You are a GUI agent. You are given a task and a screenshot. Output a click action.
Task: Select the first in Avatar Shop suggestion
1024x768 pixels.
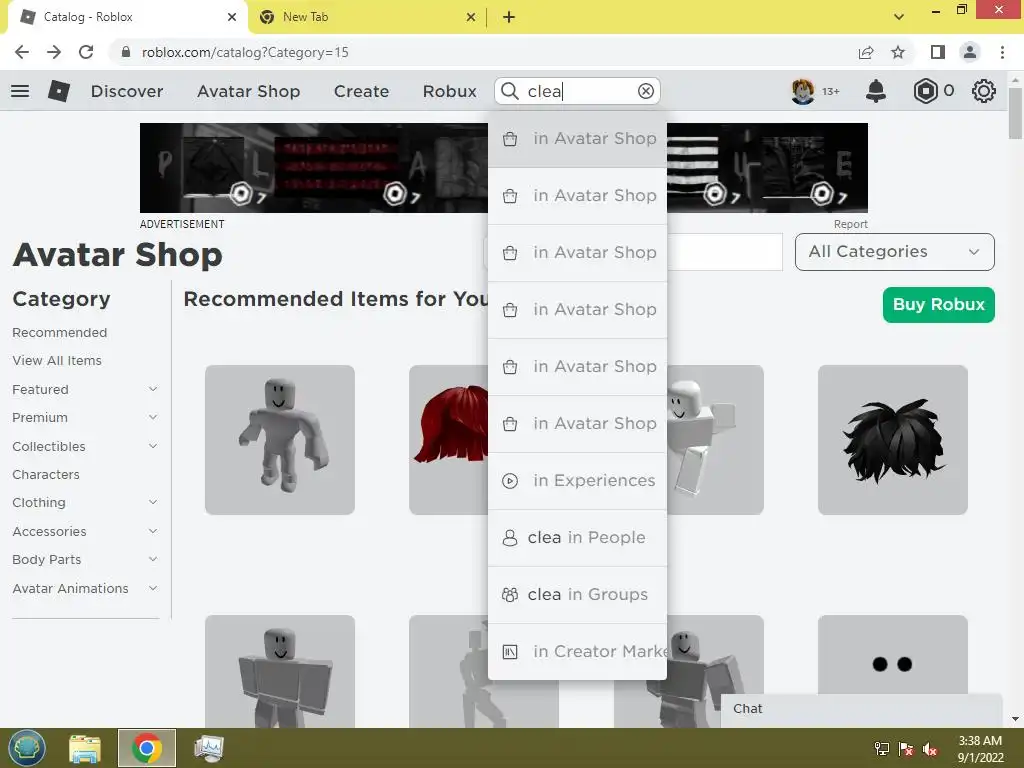[x=577, y=138]
